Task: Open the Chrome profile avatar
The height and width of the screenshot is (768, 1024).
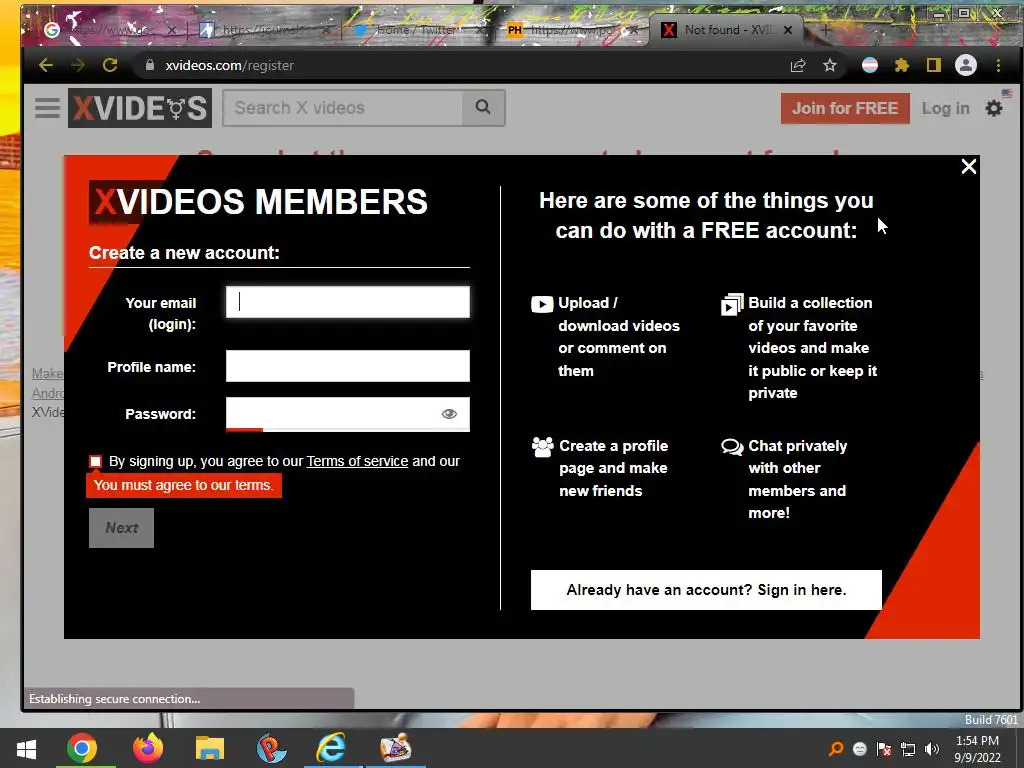Action: (965, 65)
